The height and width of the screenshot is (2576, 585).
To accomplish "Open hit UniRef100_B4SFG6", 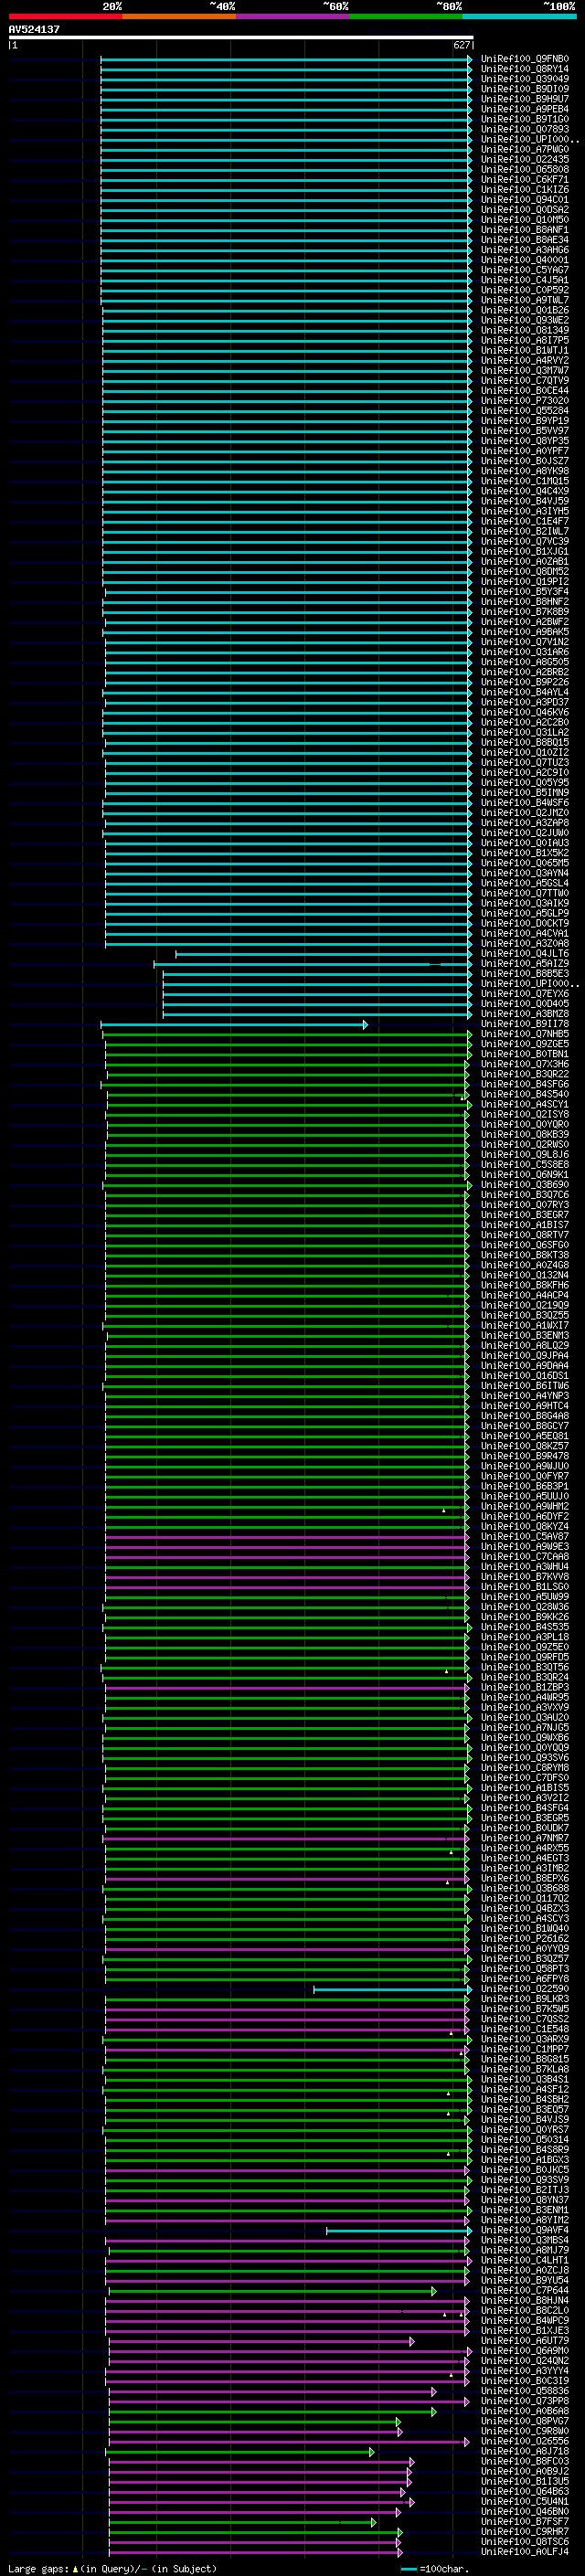I will (x=524, y=1084).
